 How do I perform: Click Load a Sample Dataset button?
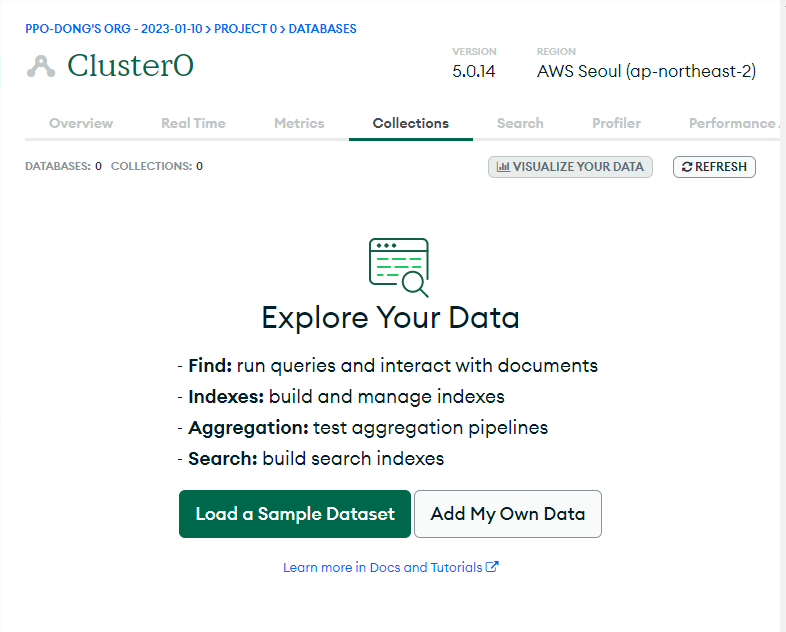(x=295, y=514)
